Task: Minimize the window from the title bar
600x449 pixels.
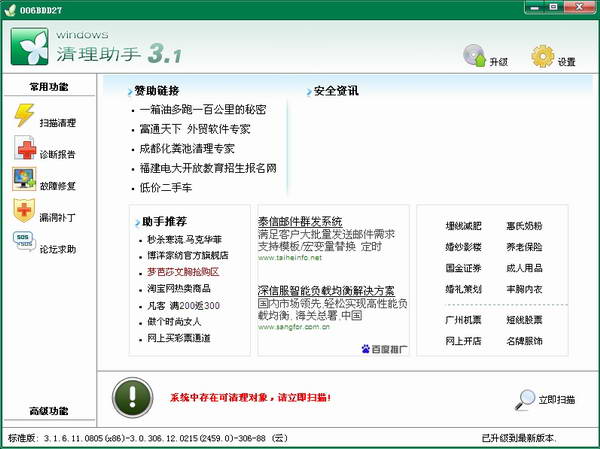Action: click(x=535, y=7)
